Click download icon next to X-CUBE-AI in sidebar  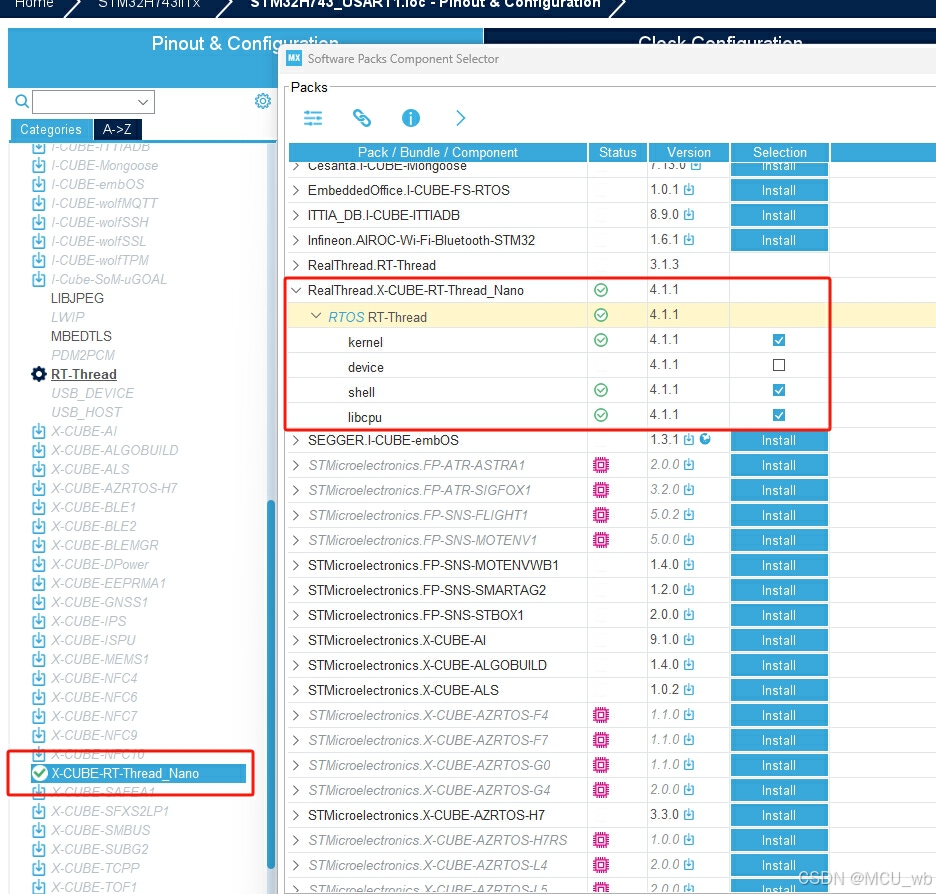click(x=39, y=431)
